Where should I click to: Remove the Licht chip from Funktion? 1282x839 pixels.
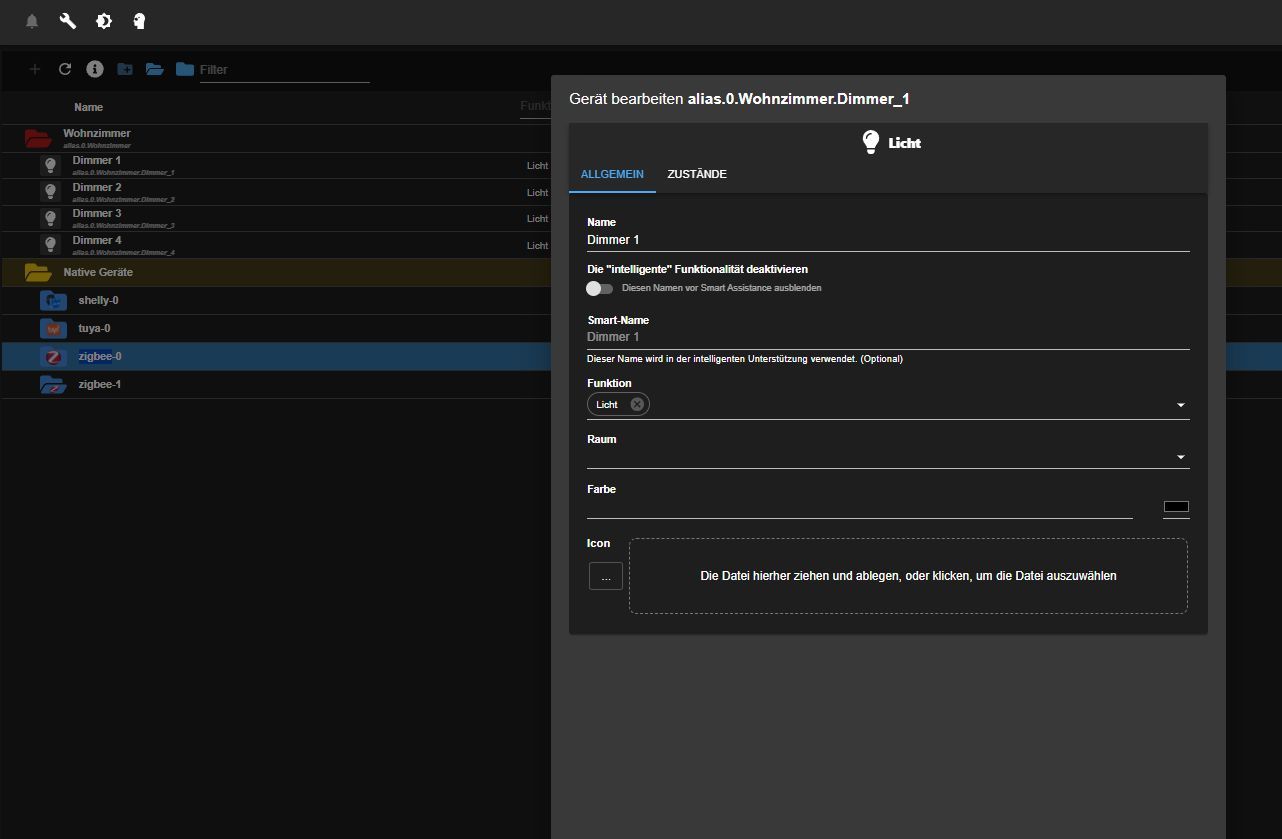(637, 405)
